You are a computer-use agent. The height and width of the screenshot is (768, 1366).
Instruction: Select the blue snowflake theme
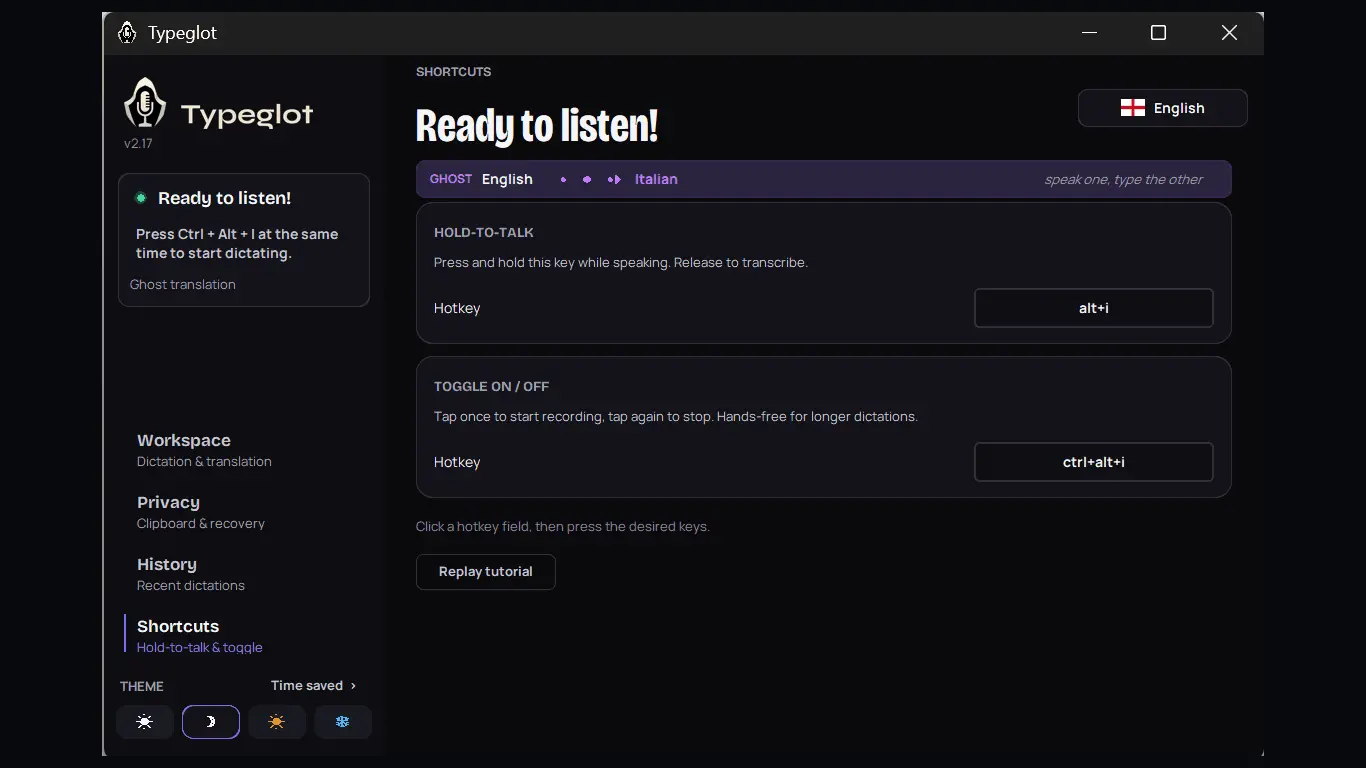343,722
